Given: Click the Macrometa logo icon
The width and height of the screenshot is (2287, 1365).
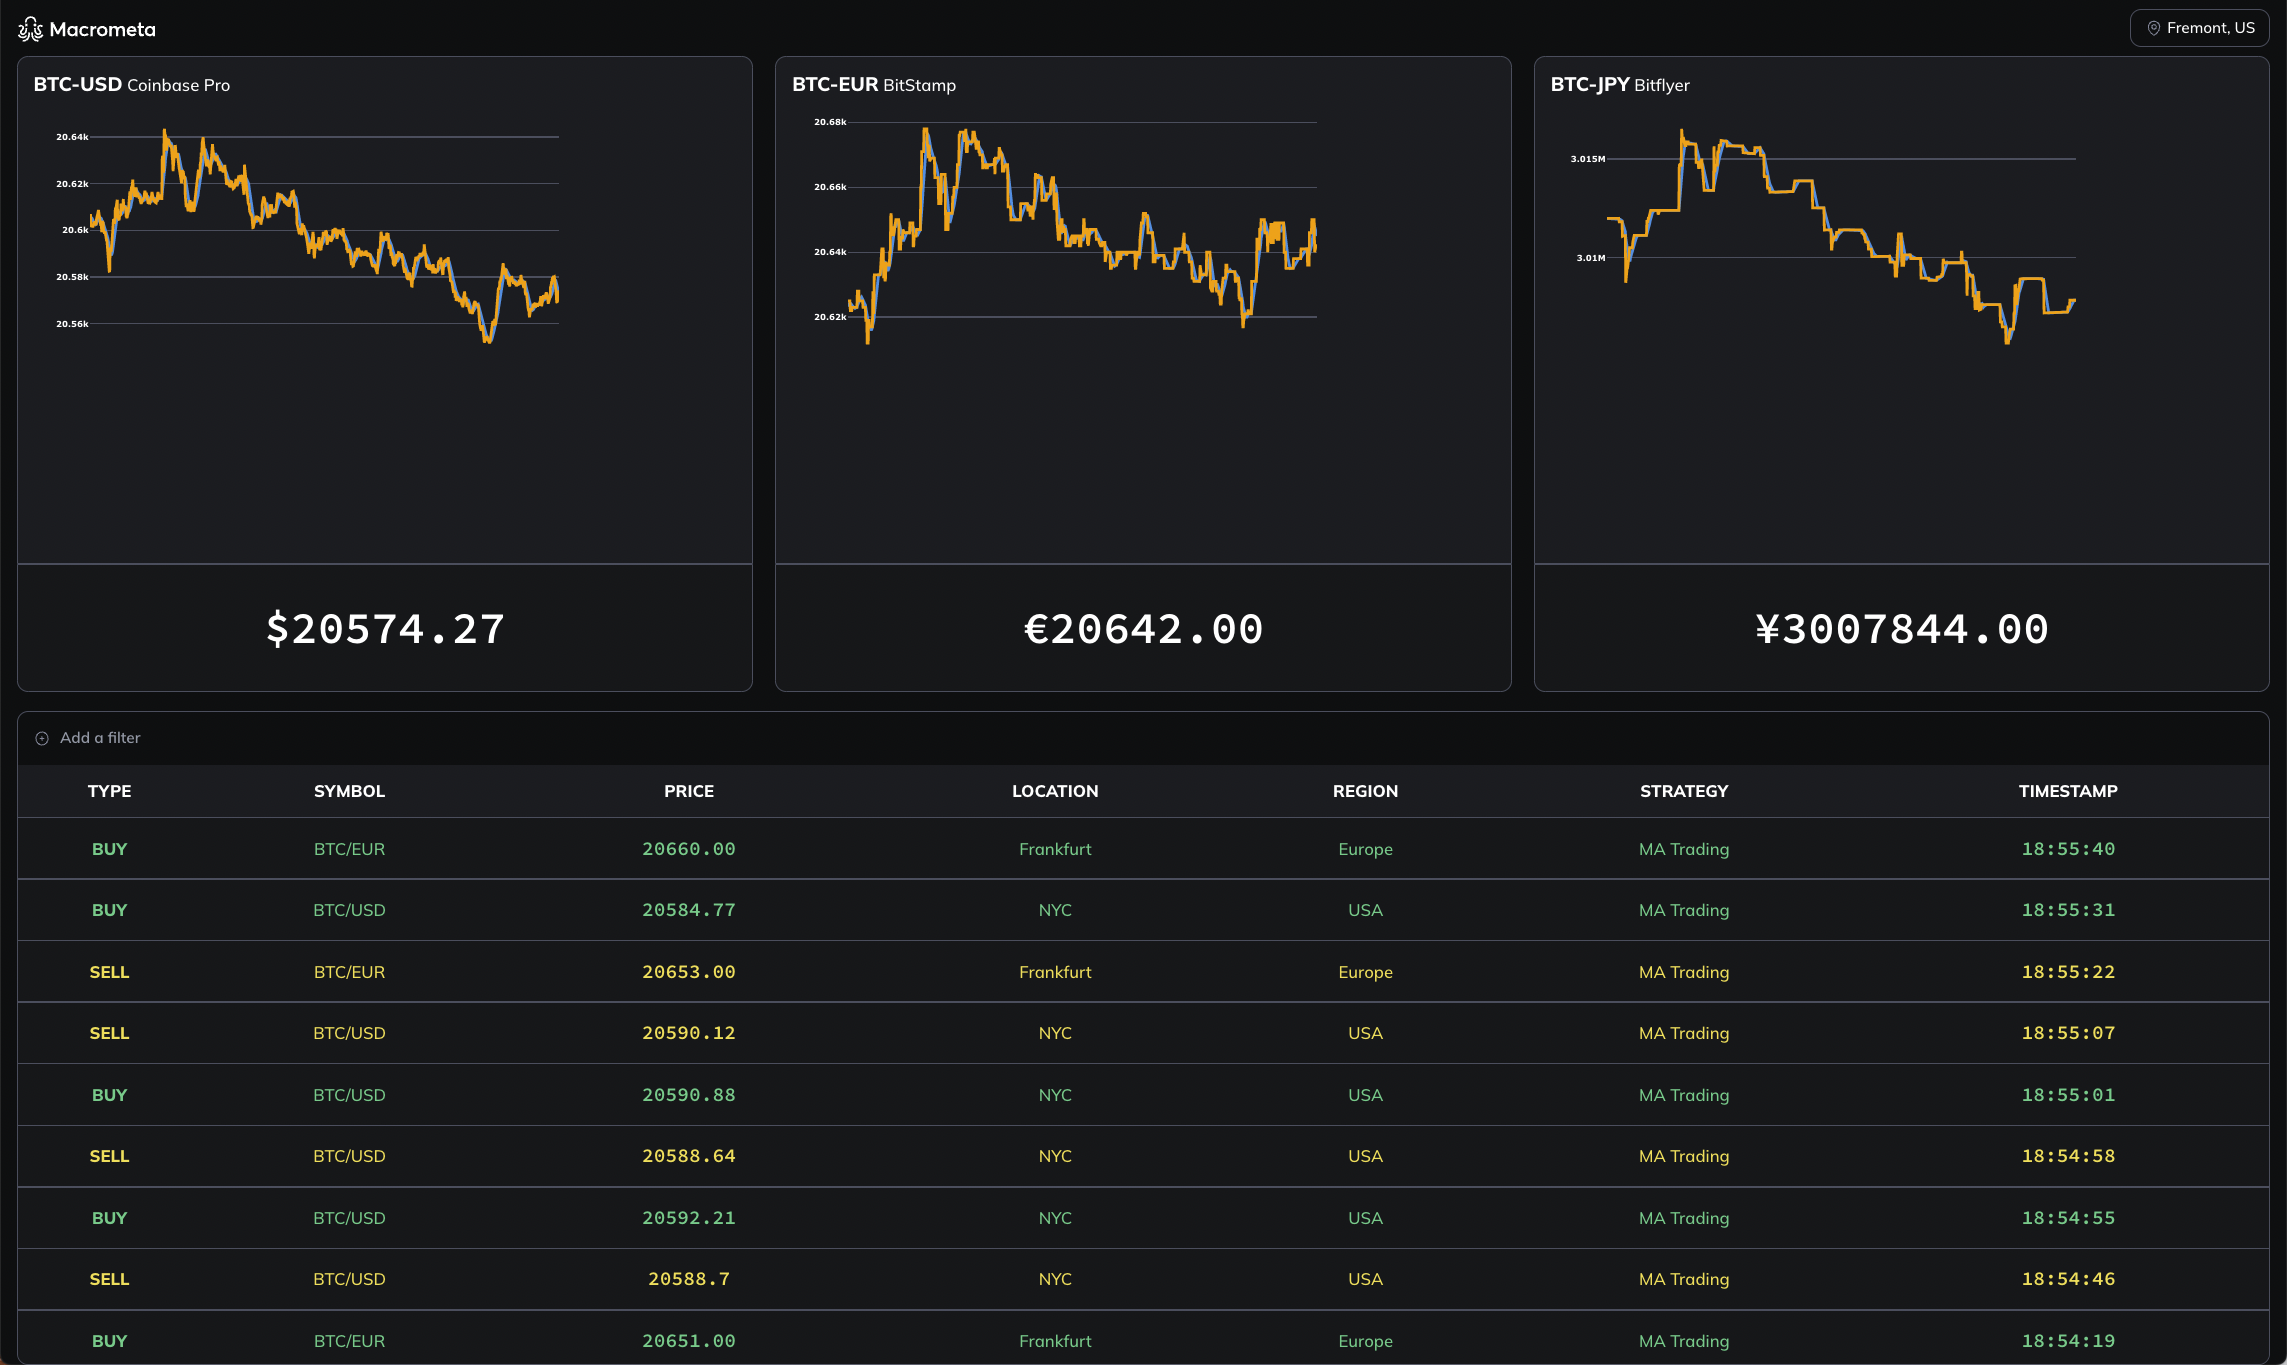Looking at the screenshot, I should 30,29.
